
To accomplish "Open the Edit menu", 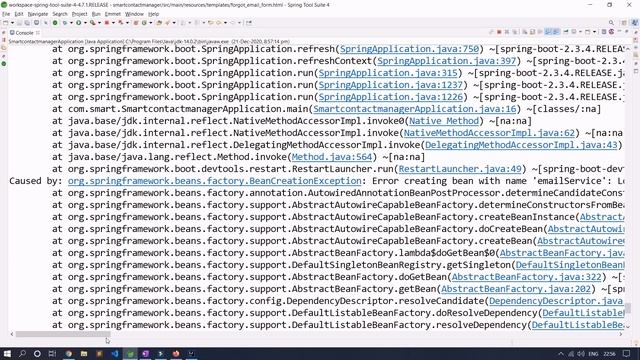I will click(19, 14).
